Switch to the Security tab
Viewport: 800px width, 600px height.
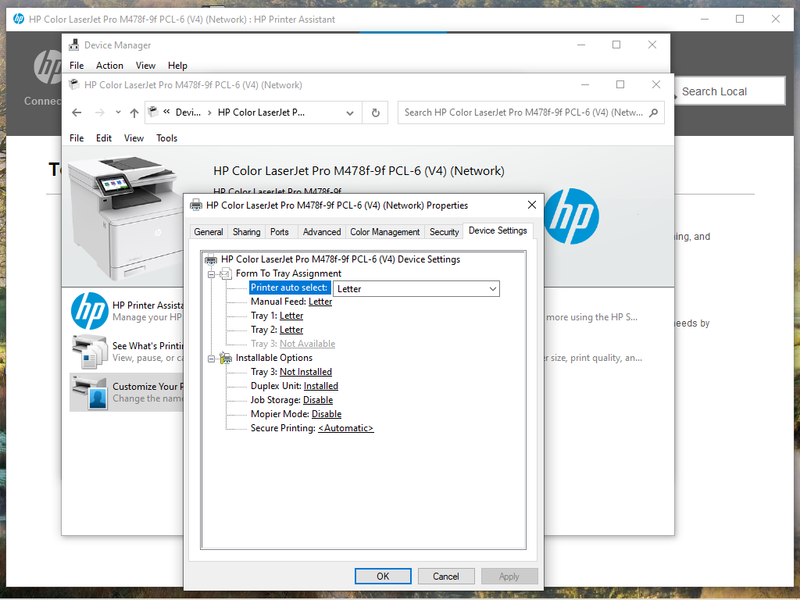point(444,232)
